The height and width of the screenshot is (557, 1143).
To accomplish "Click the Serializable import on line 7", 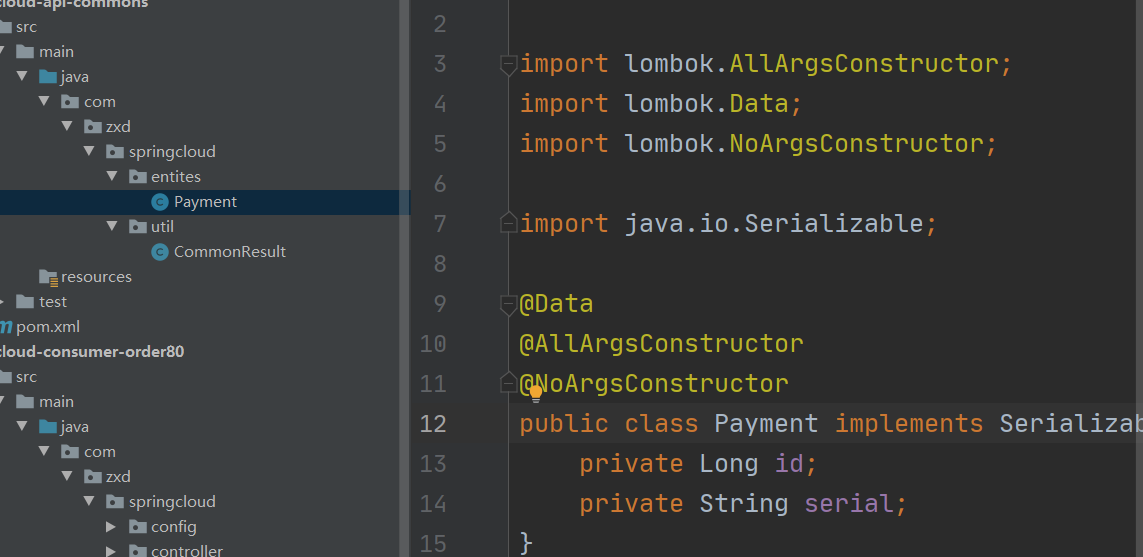I will pyautogui.click(x=834, y=223).
